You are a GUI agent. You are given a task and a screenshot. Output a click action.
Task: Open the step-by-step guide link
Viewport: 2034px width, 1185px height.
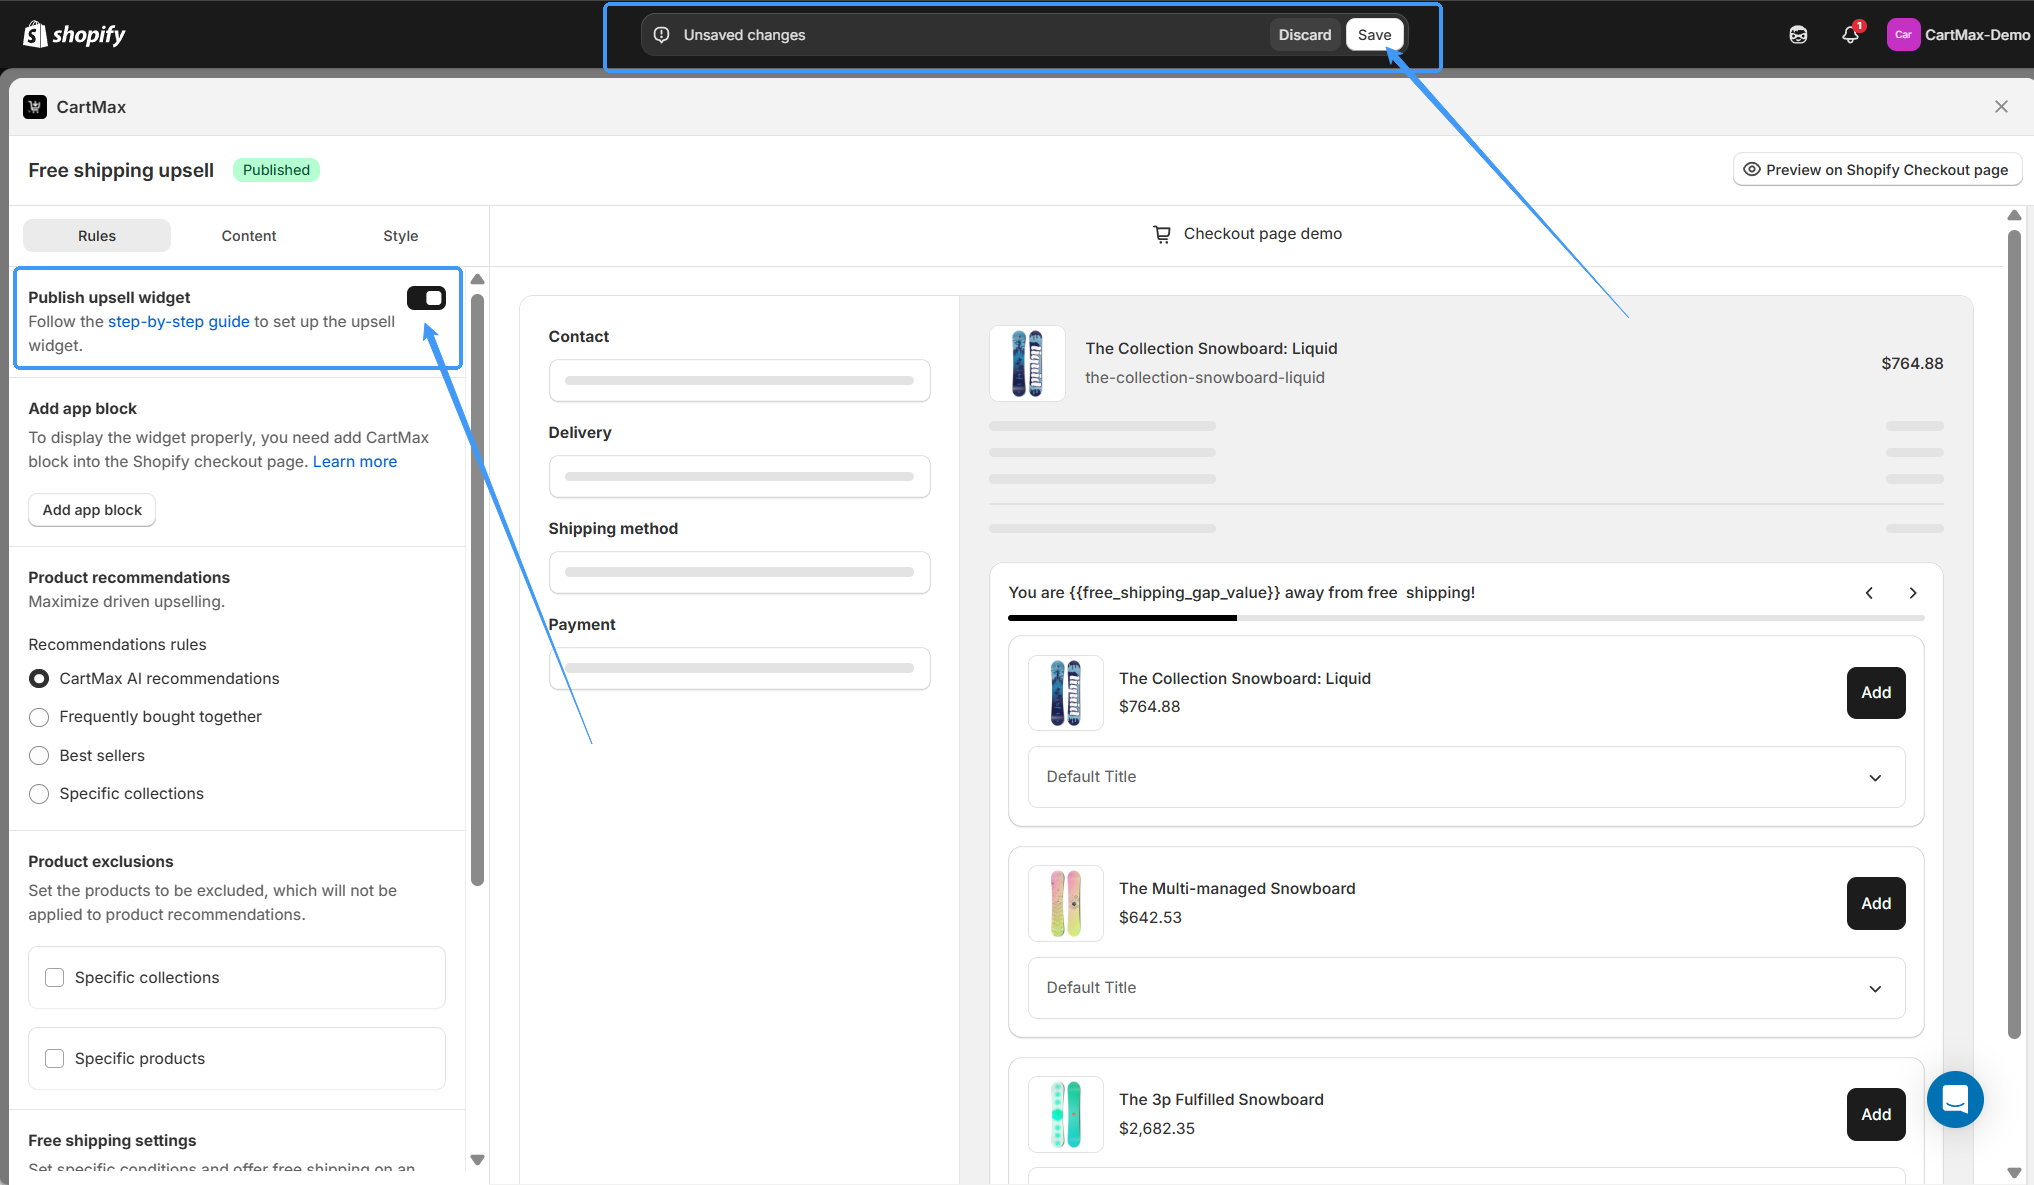click(179, 322)
